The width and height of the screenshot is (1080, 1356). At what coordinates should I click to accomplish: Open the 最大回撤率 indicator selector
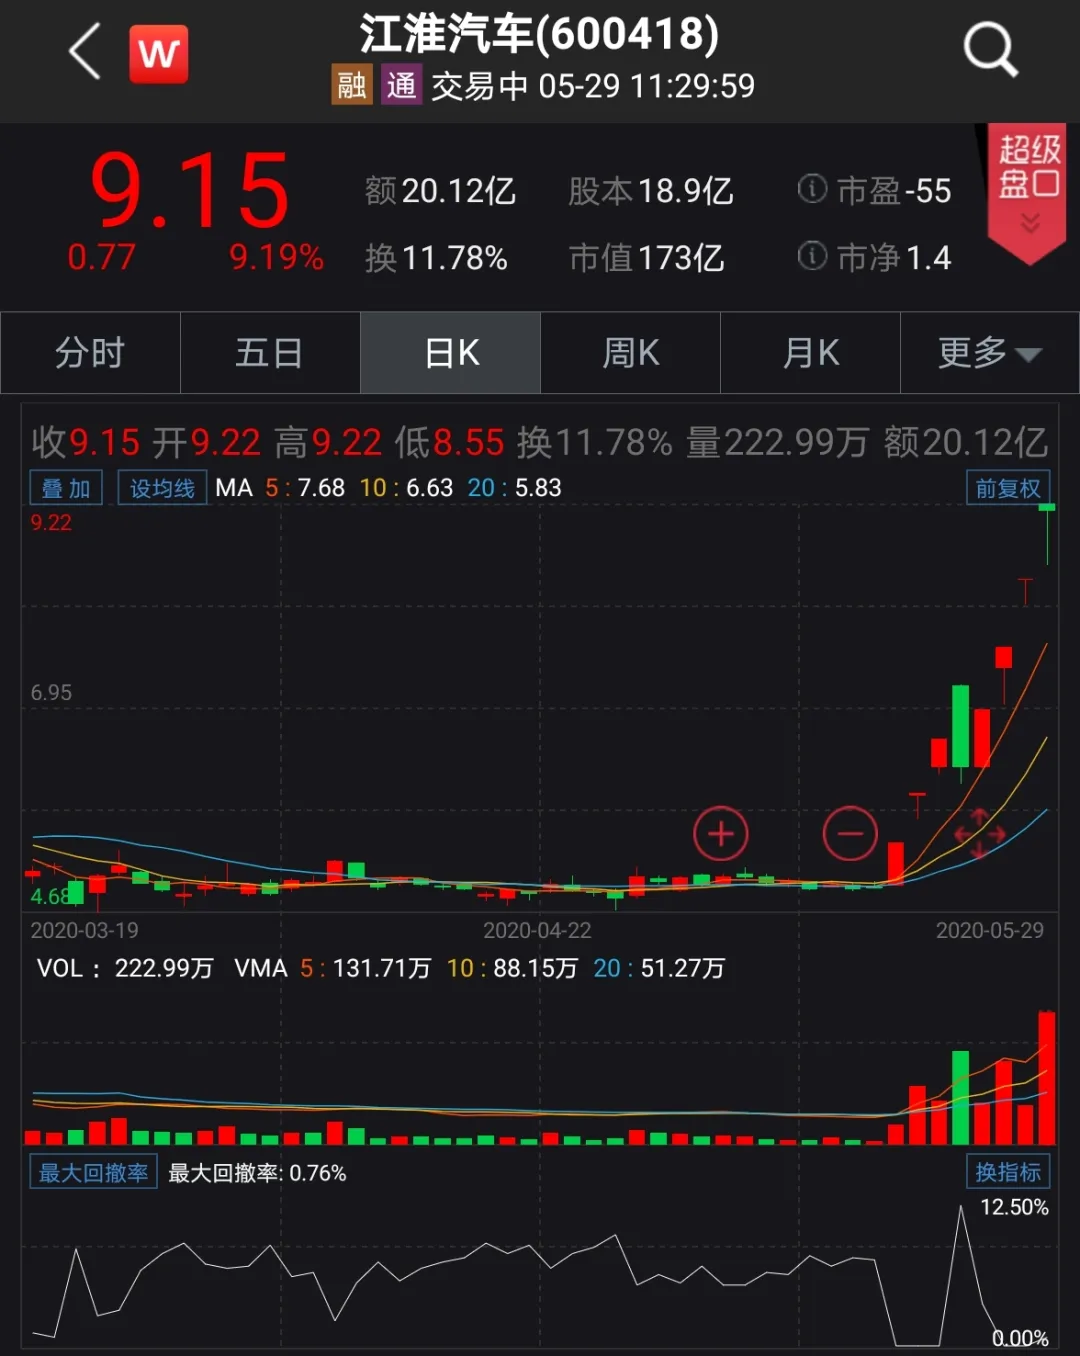(92, 1172)
